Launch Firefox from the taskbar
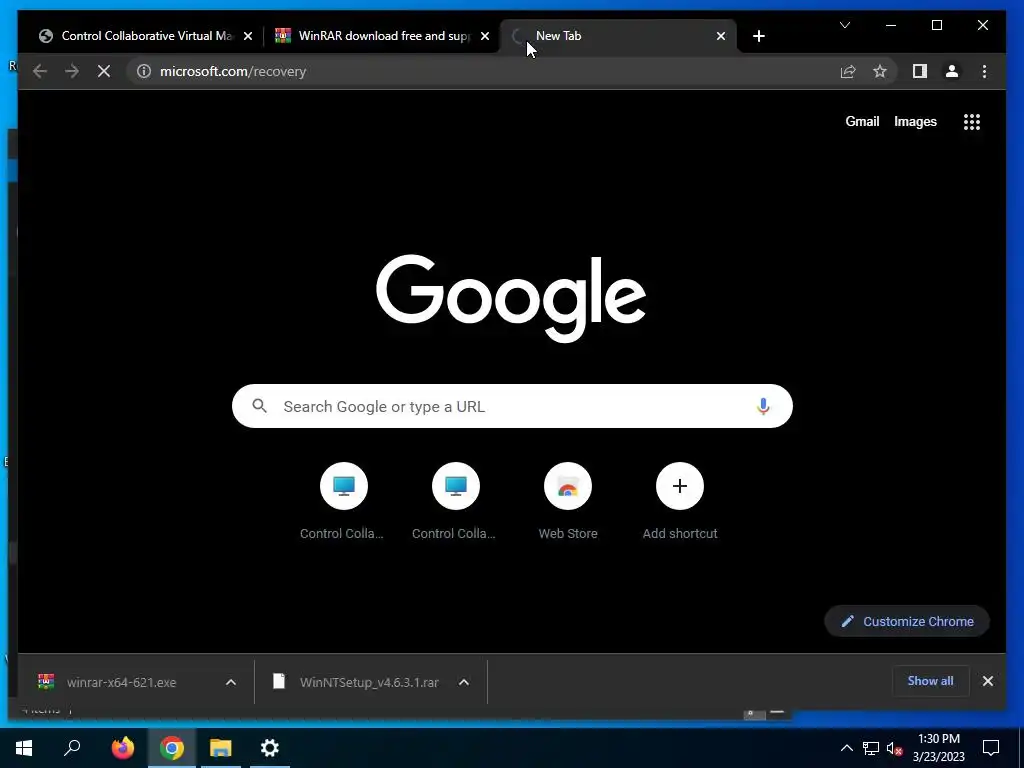 pyautogui.click(x=122, y=748)
